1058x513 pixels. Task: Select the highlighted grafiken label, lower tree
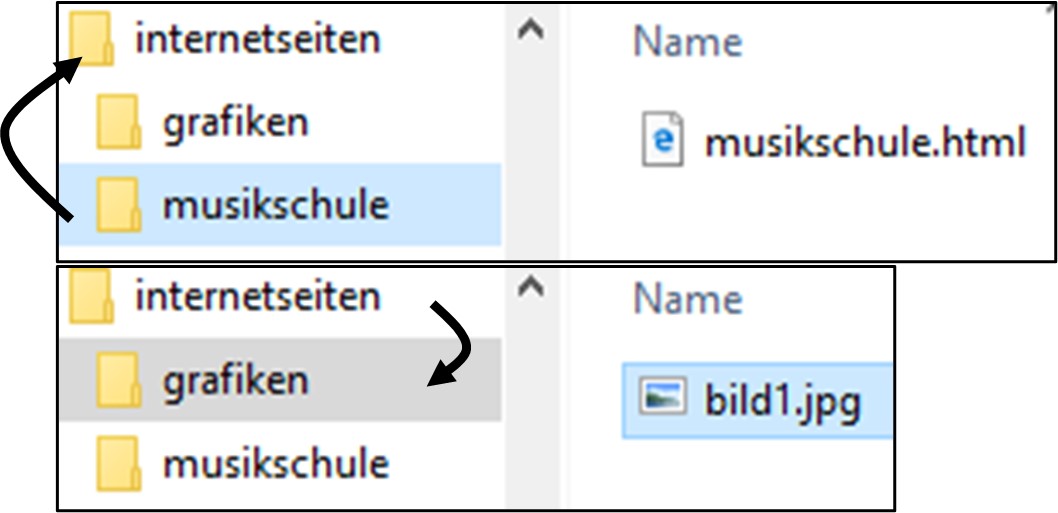[x=235, y=380]
